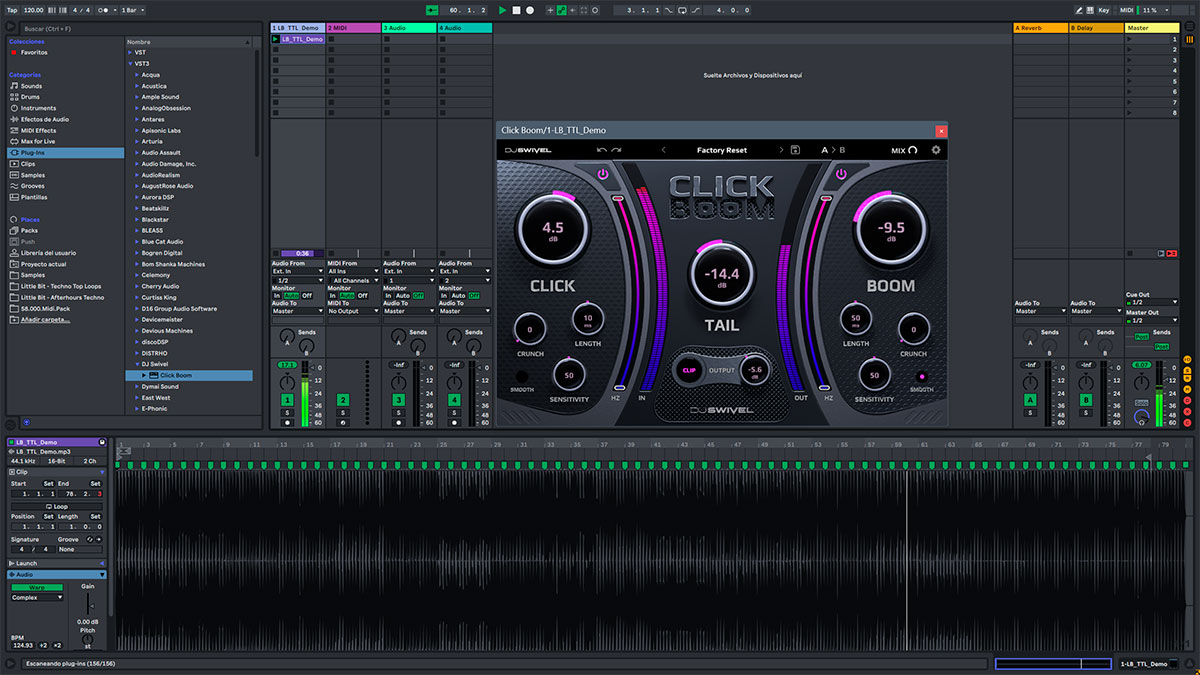Toggle the Loop switch in clip view
The image size is (1200, 675).
(x=57, y=506)
